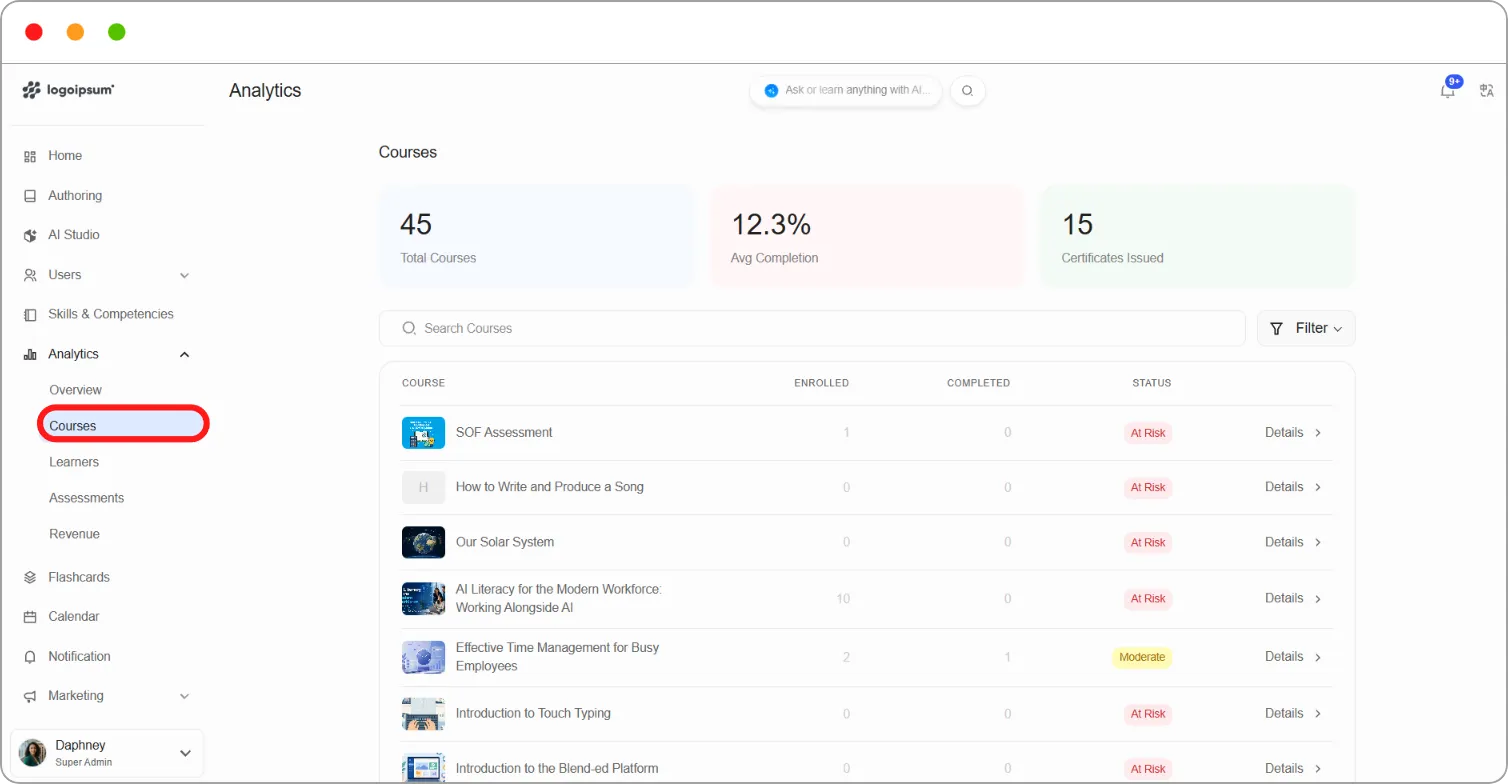This screenshot has width=1508, height=784.
Task: Click the H placeholder thumbnail for Song course
Action: (423, 487)
